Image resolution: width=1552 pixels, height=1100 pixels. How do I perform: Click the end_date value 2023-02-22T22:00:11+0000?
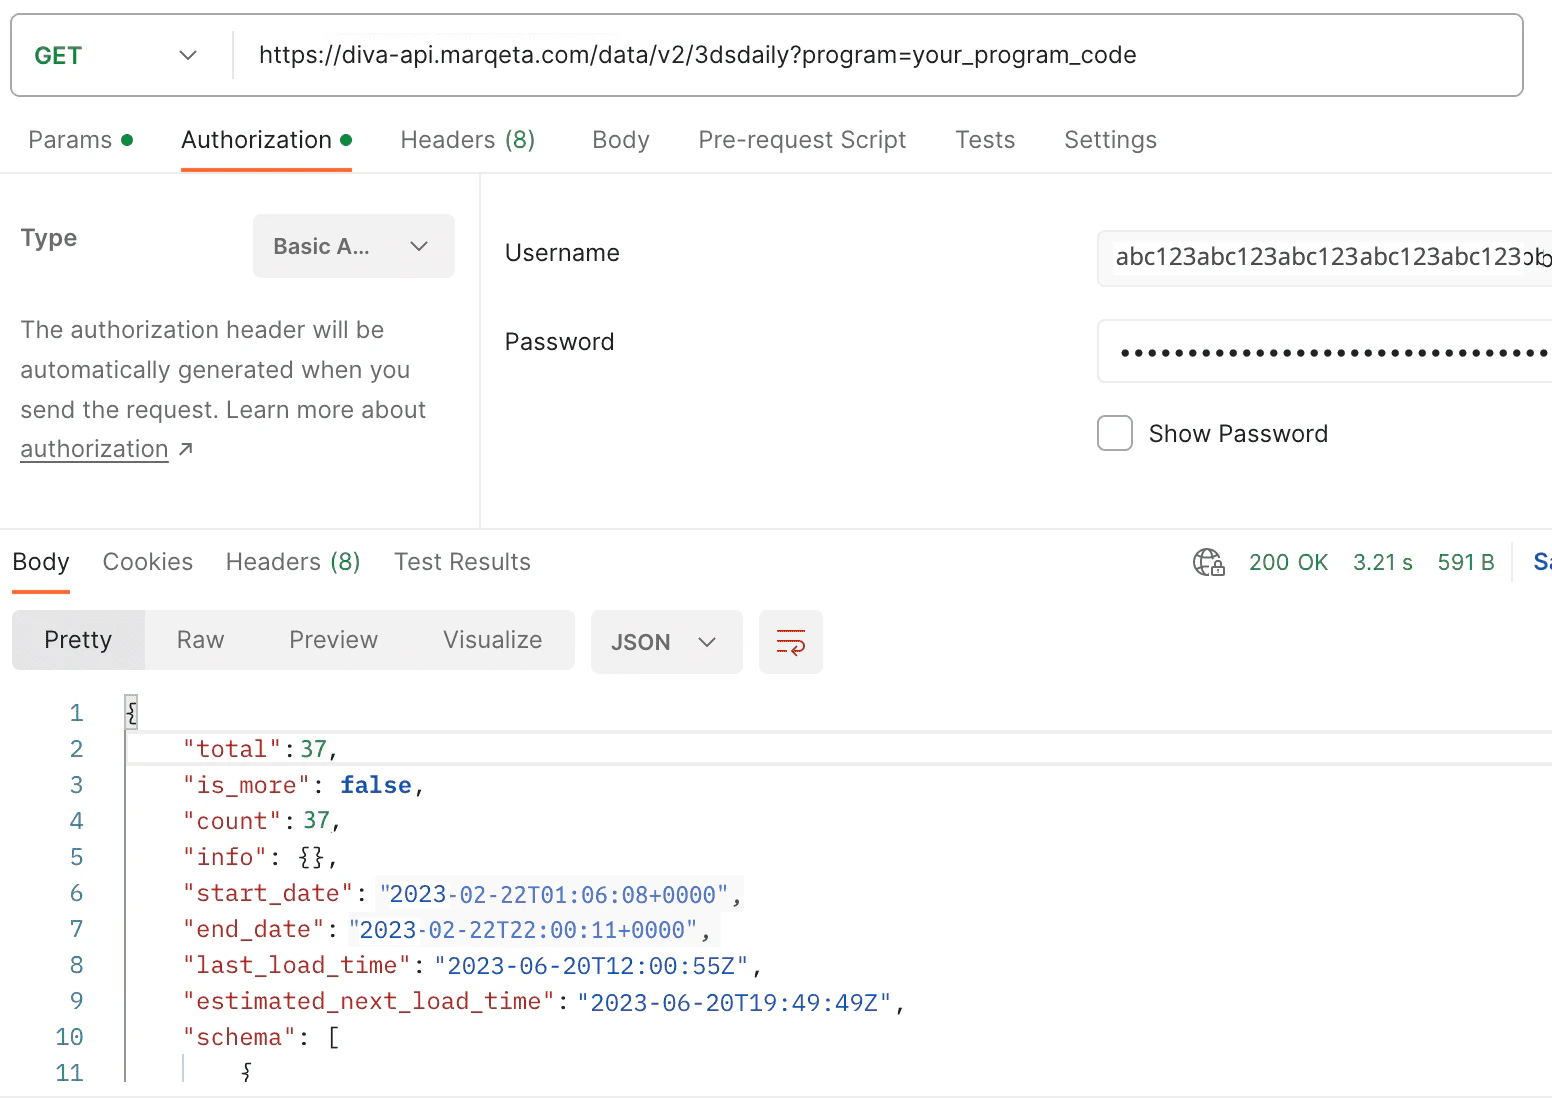point(522,930)
